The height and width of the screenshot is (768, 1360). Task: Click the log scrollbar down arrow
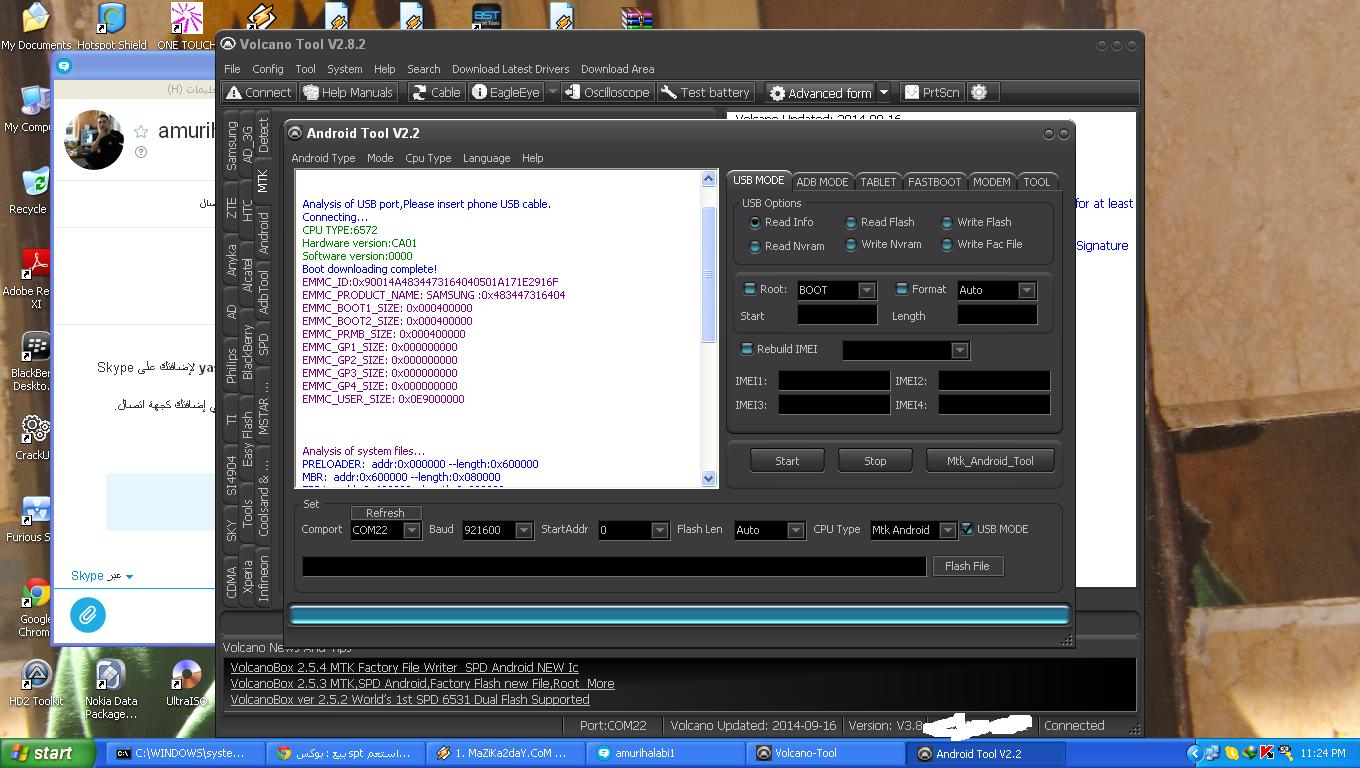coord(709,479)
